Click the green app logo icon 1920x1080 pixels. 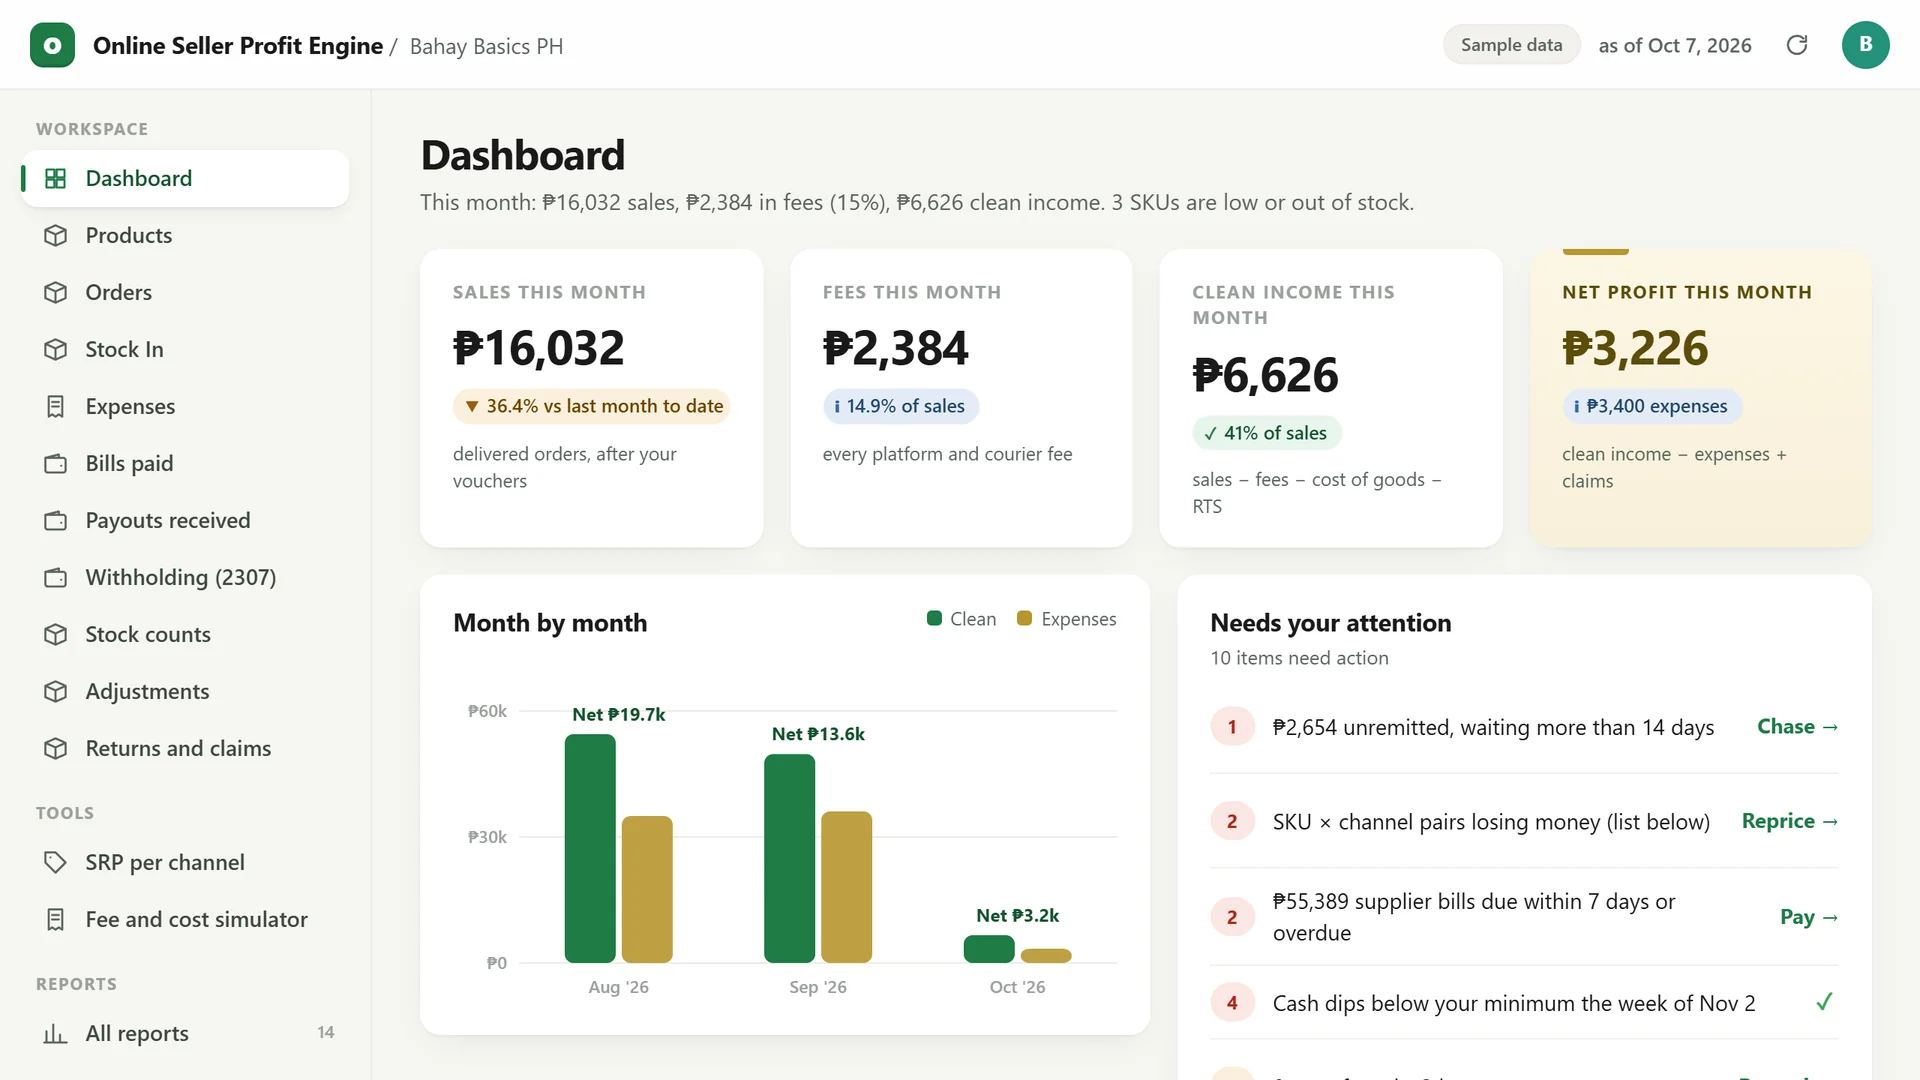click(52, 45)
